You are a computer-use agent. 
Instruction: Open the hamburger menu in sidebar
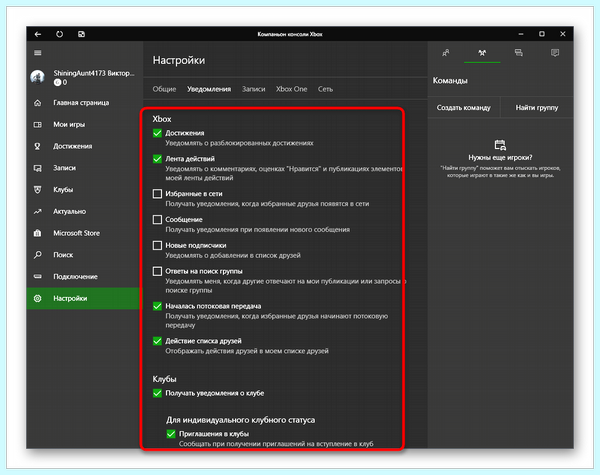pos(38,53)
